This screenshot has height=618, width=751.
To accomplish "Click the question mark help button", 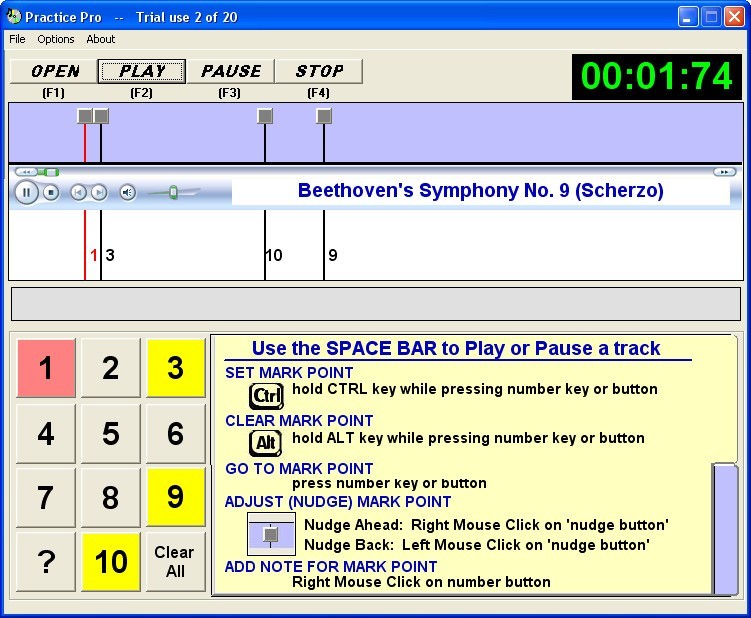I will point(46,561).
